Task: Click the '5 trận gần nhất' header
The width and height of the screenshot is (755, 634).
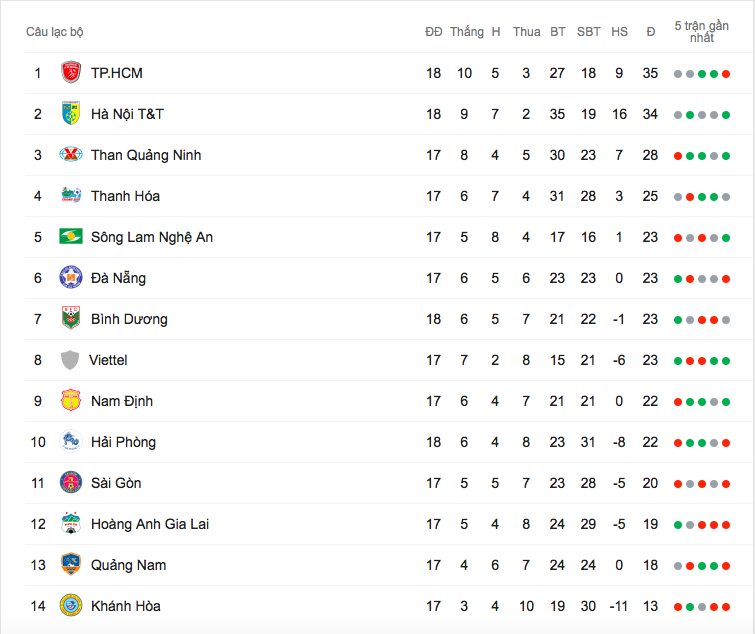Action: point(701,31)
